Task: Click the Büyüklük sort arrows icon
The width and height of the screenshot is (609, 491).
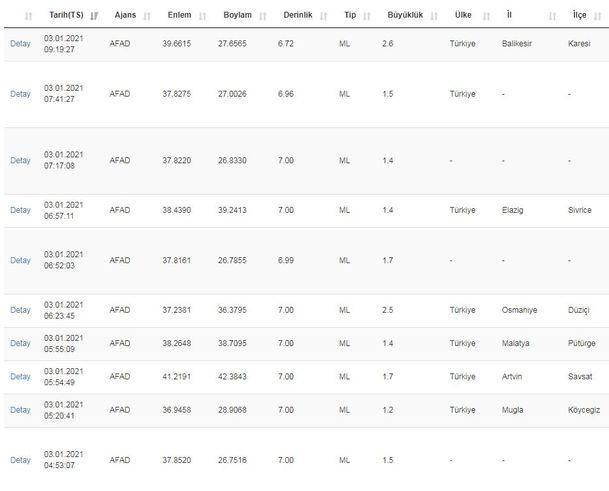Action: tap(431, 16)
